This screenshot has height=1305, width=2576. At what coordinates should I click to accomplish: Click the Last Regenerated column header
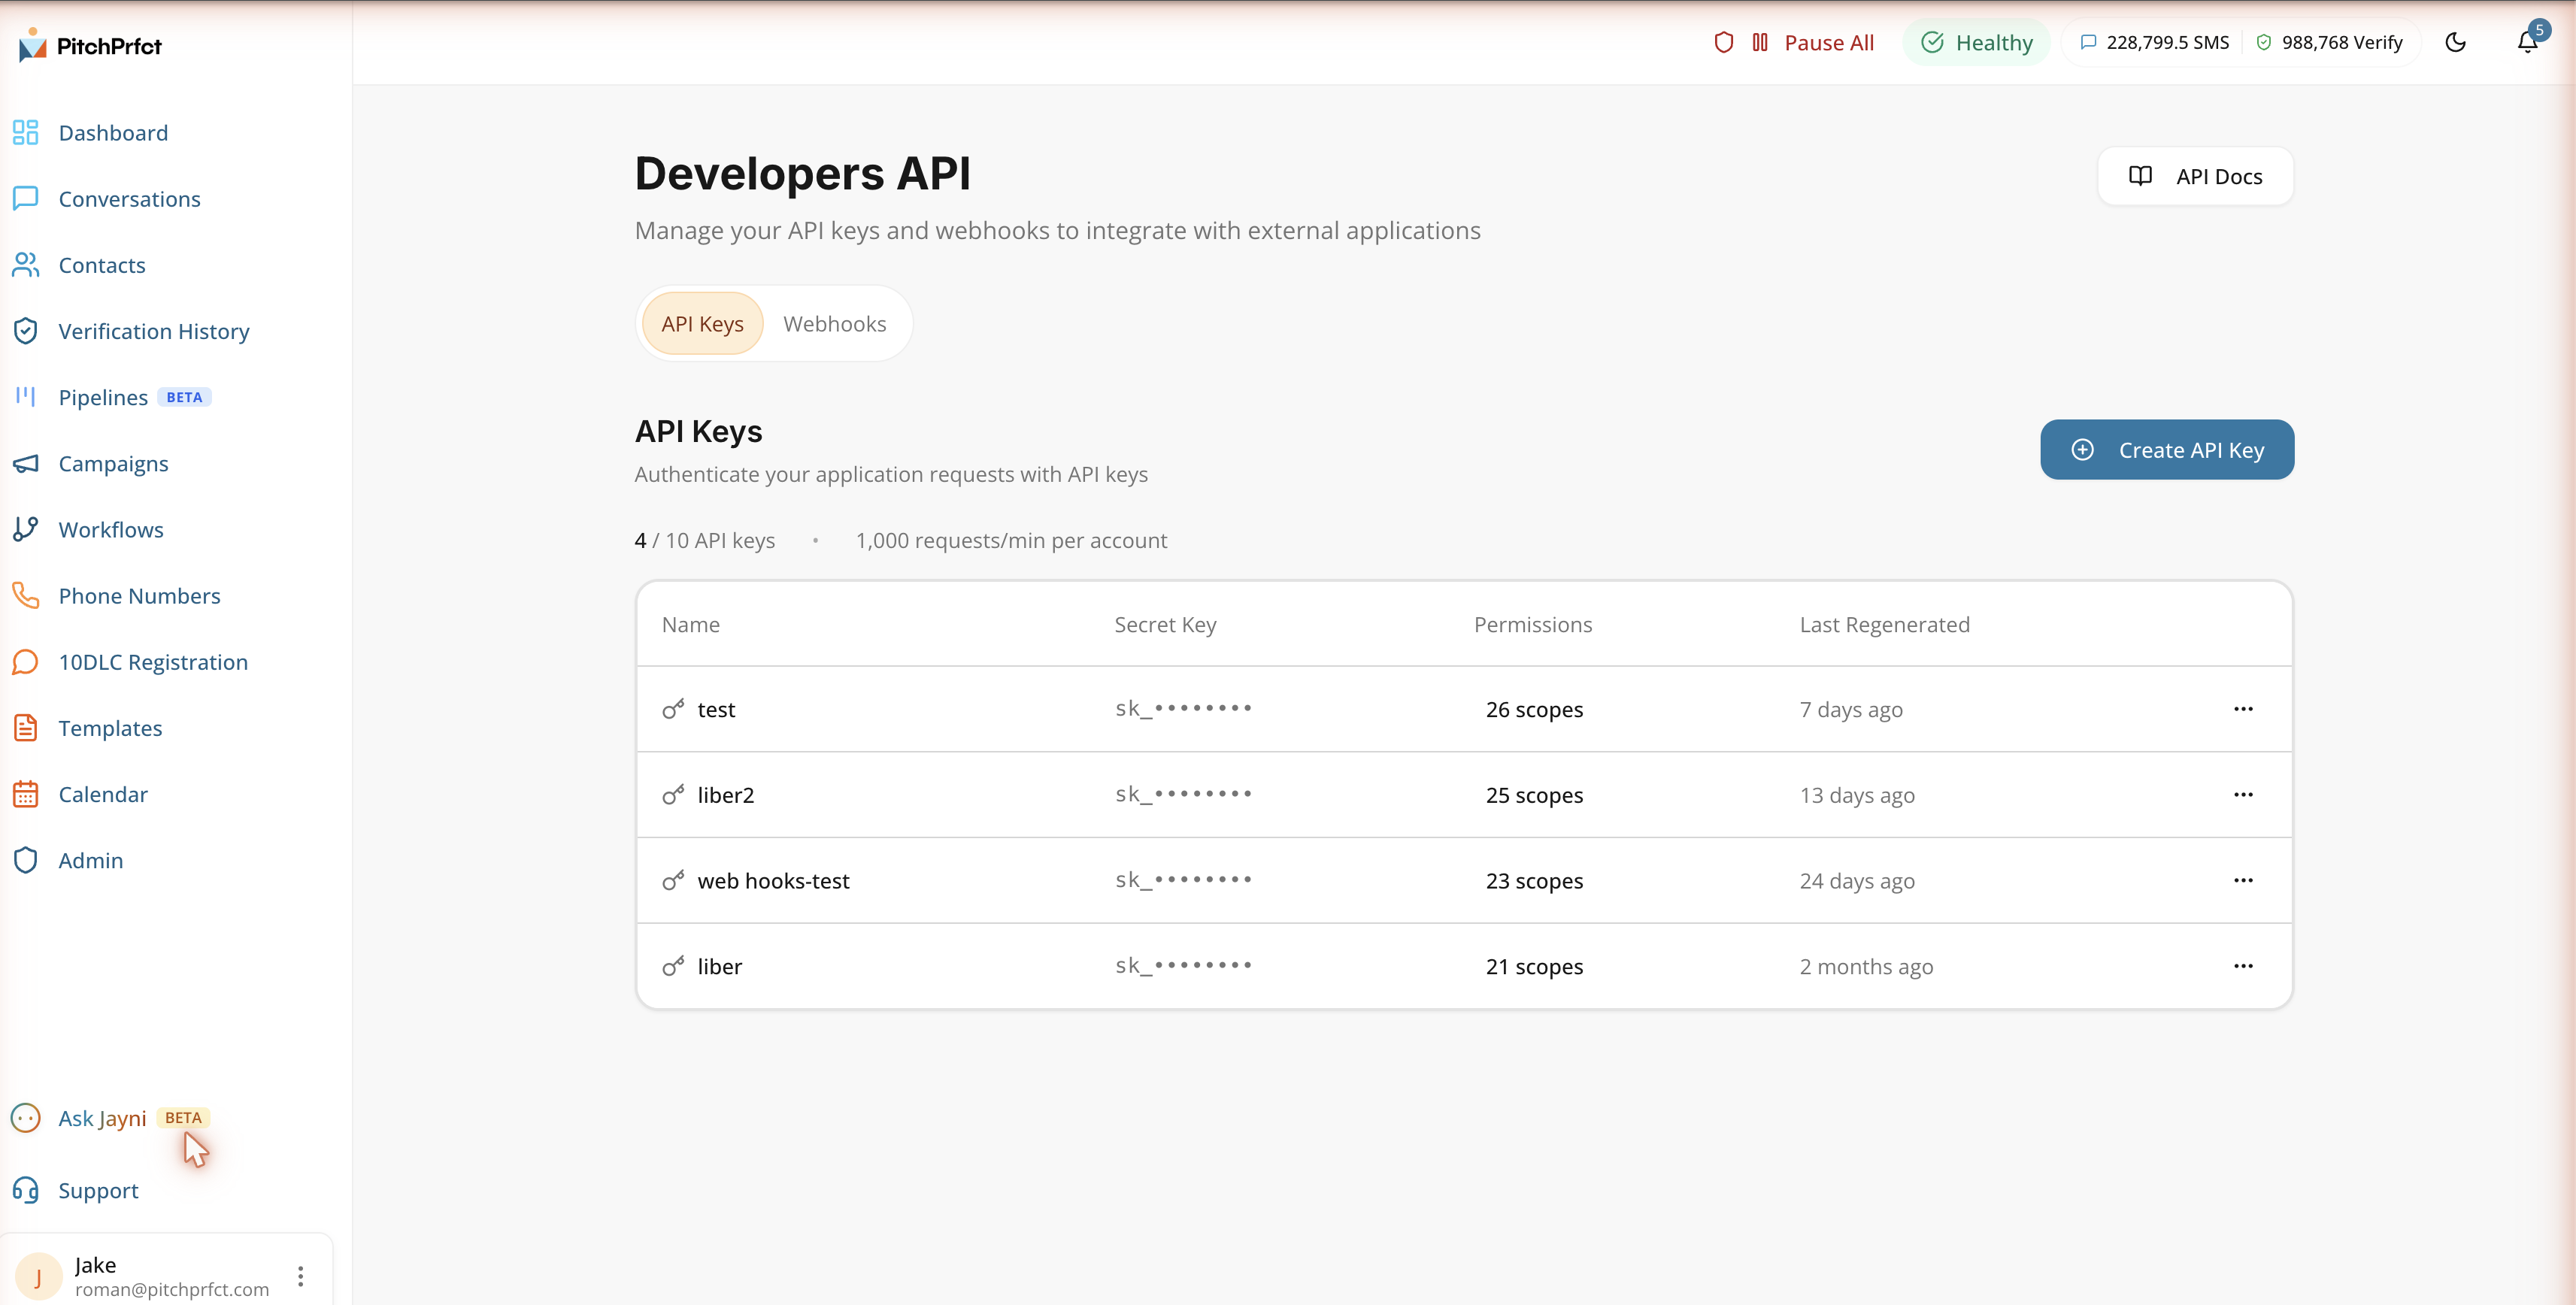coord(1884,624)
